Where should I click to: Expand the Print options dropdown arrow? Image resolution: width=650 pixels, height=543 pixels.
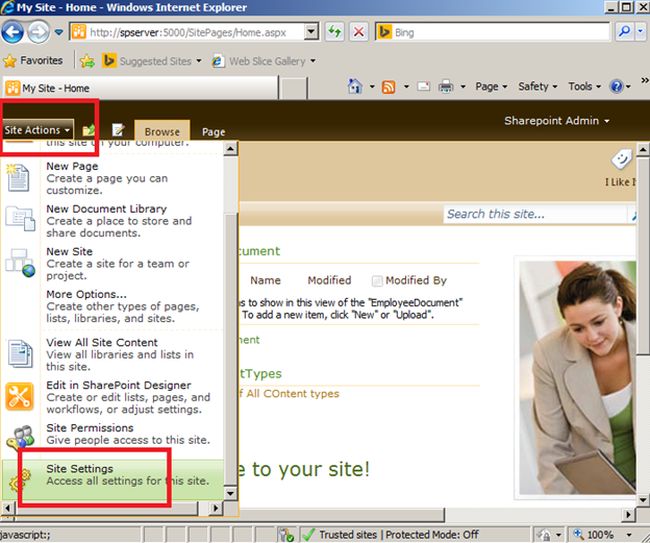click(x=463, y=87)
